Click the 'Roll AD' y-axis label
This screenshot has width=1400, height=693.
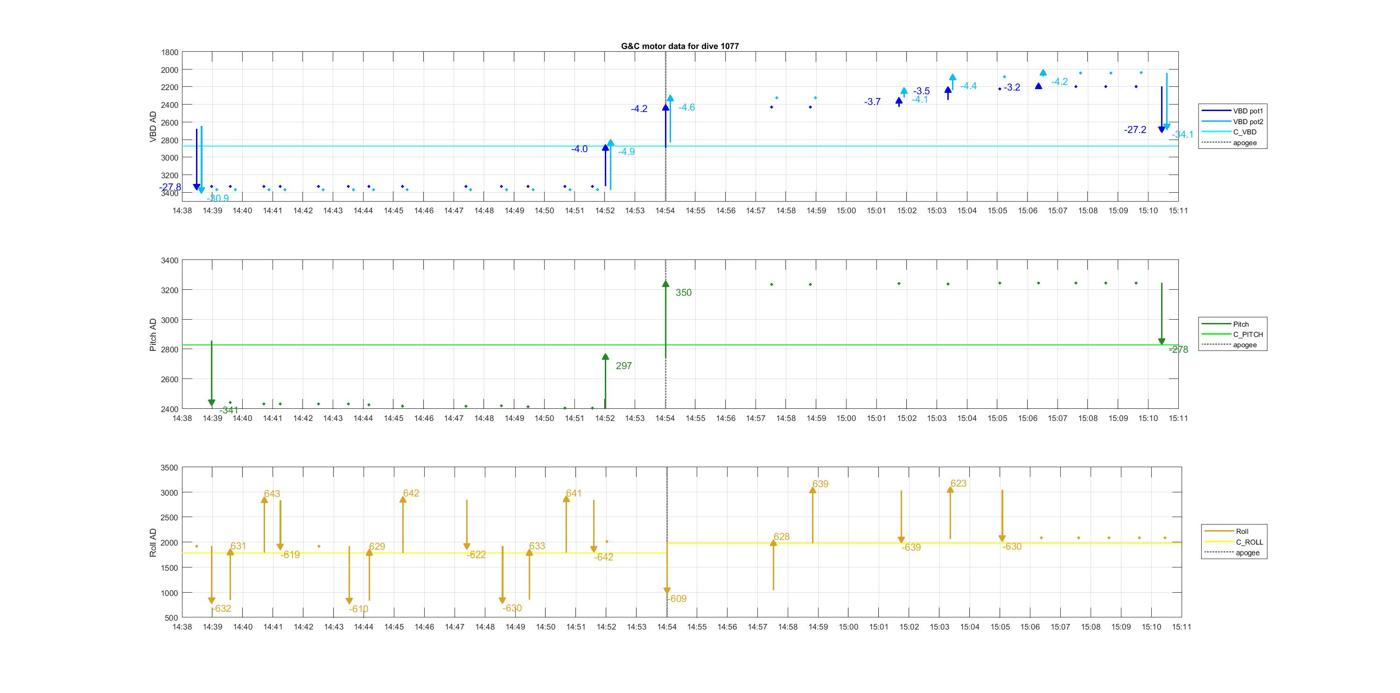click(x=153, y=542)
